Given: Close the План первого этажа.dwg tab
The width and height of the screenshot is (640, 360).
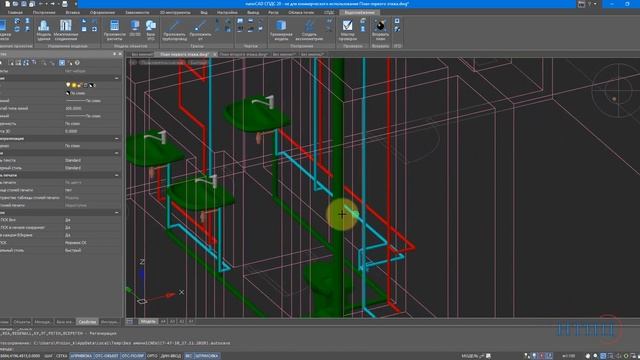Looking at the screenshot, I should tap(215, 54).
